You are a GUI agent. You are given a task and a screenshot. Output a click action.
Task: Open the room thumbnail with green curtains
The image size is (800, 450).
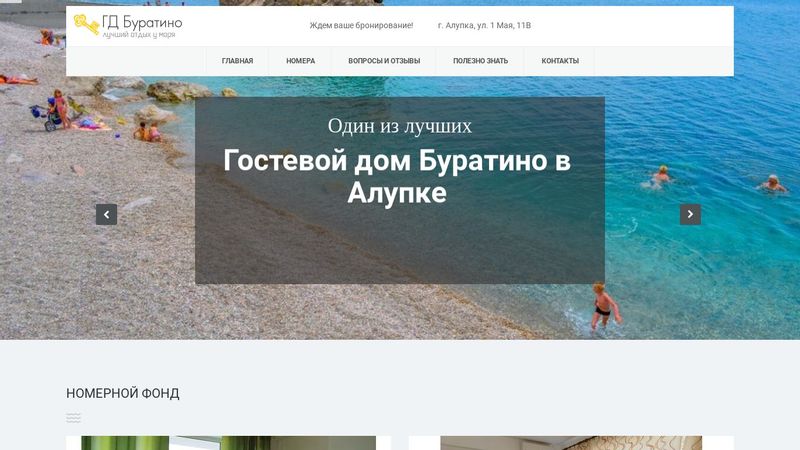click(229, 442)
